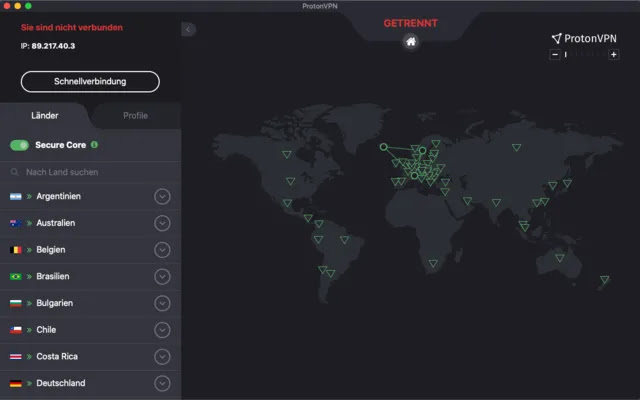Click the Australien country name
The height and width of the screenshot is (400, 640).
pyautogui.click(x=56, y=223)
